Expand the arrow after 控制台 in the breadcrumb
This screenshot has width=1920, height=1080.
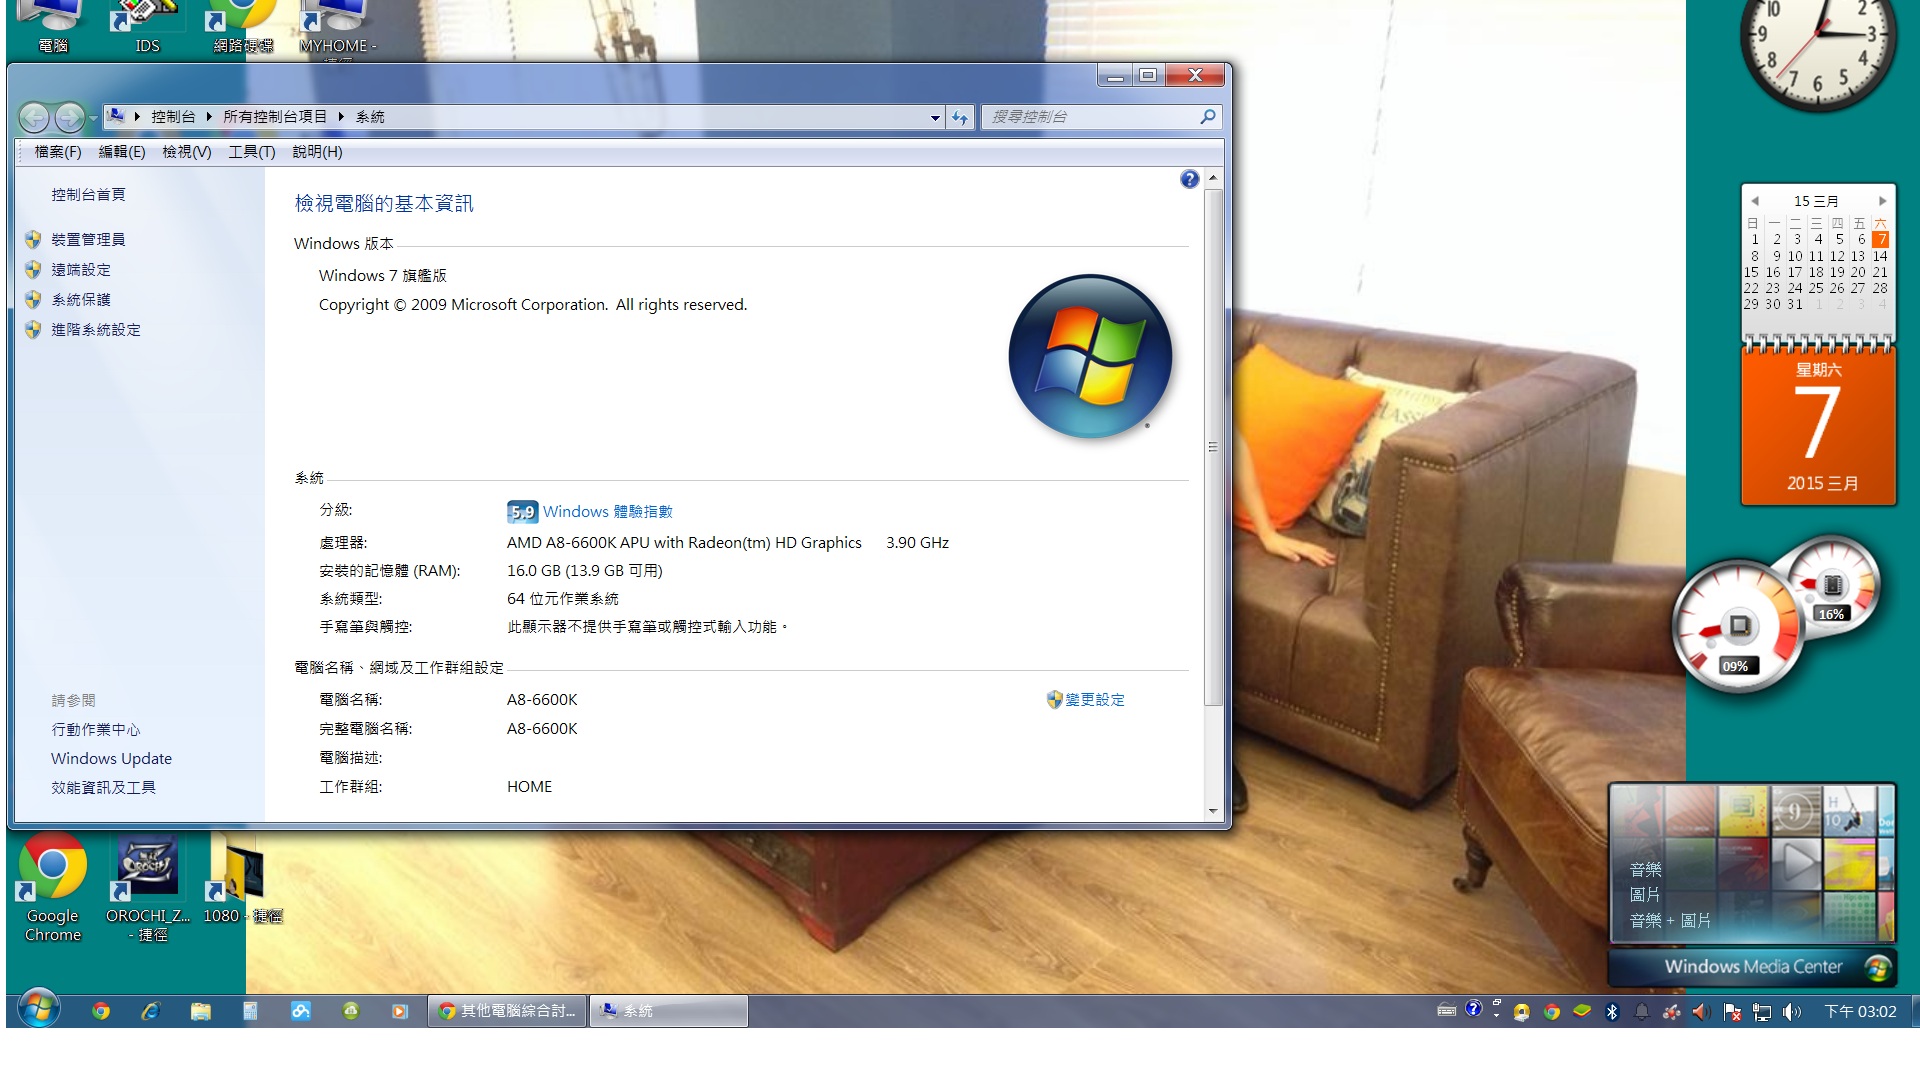[x=209, y=117]
